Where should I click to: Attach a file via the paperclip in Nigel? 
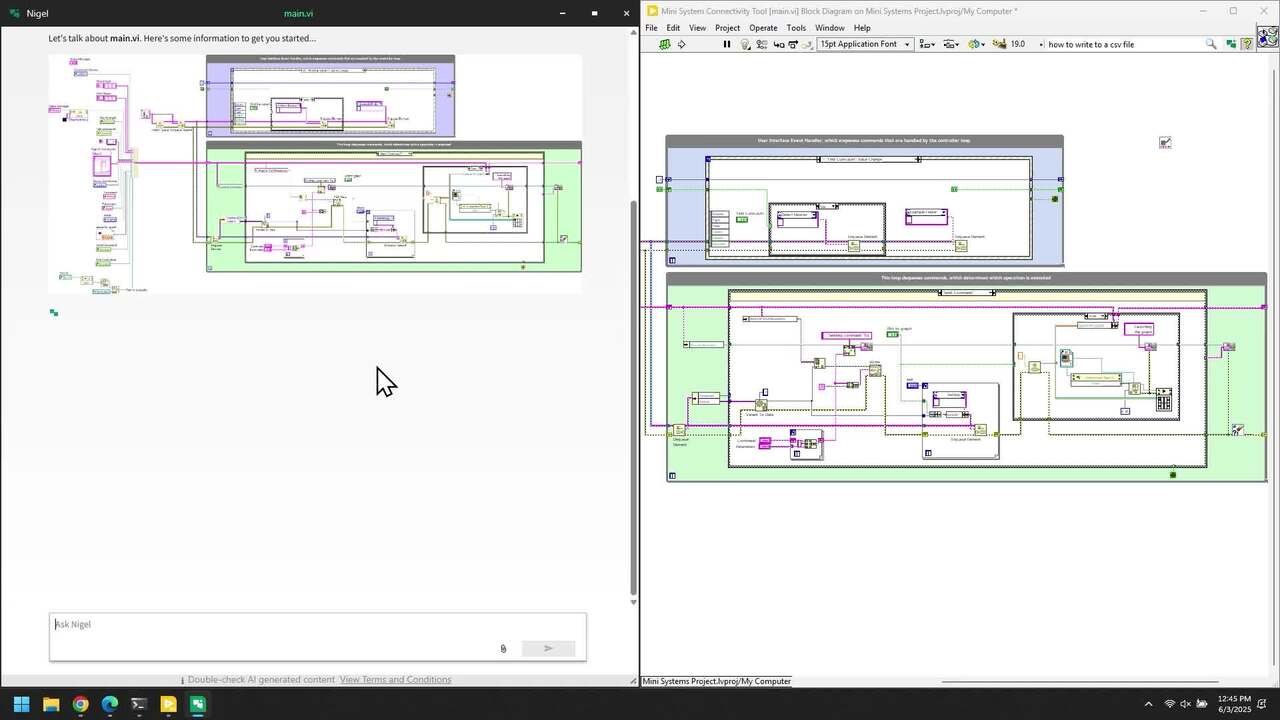click(503, 648)
